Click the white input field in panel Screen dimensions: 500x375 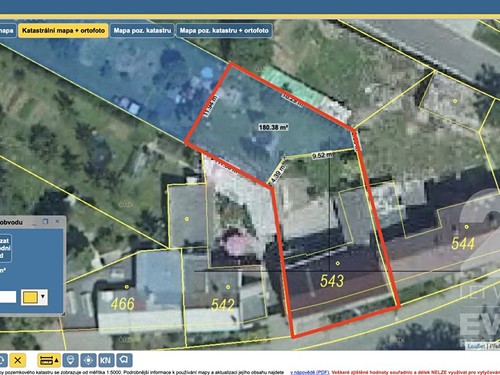coord(8,297)
